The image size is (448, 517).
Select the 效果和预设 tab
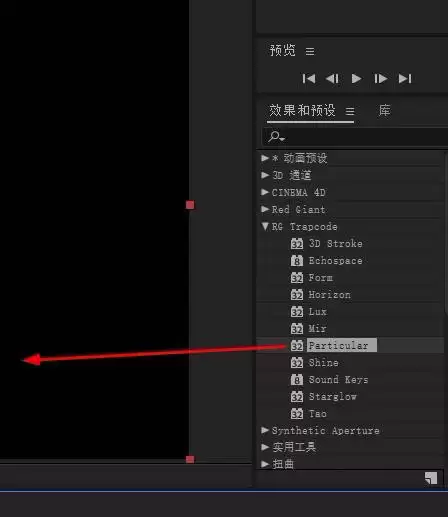[x=302, y=110]
